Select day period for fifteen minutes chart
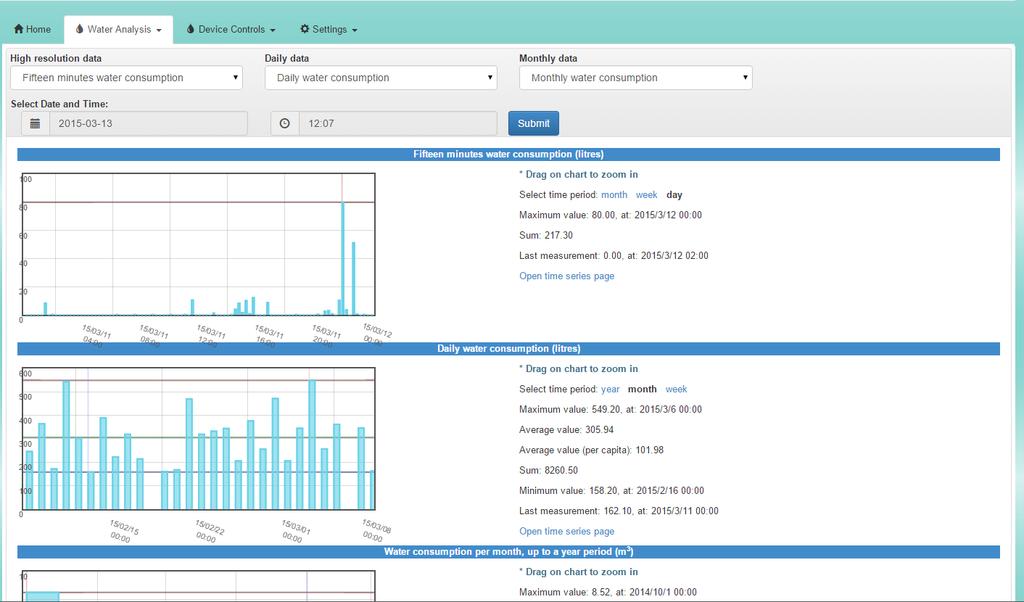This screenshot has height=602, width=1024. coord(674,195)
